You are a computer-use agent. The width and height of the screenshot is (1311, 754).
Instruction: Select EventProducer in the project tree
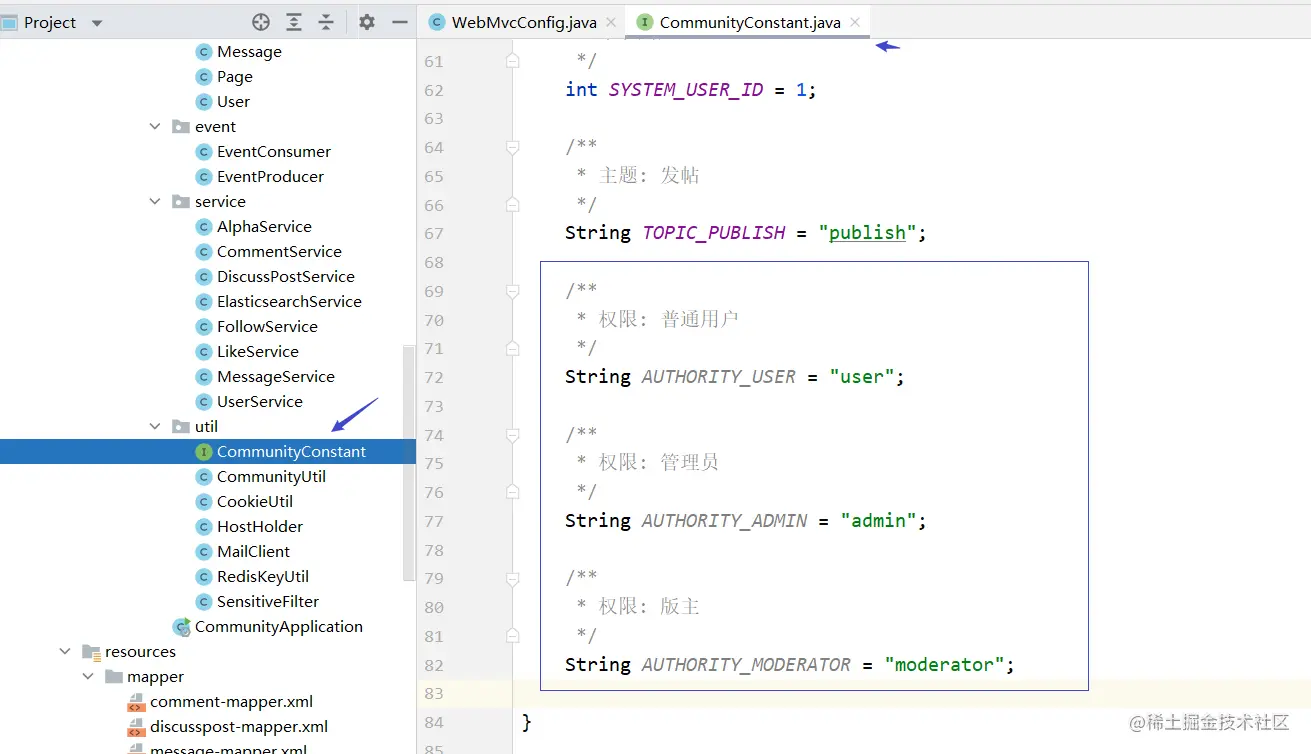[x=270, y=177]
